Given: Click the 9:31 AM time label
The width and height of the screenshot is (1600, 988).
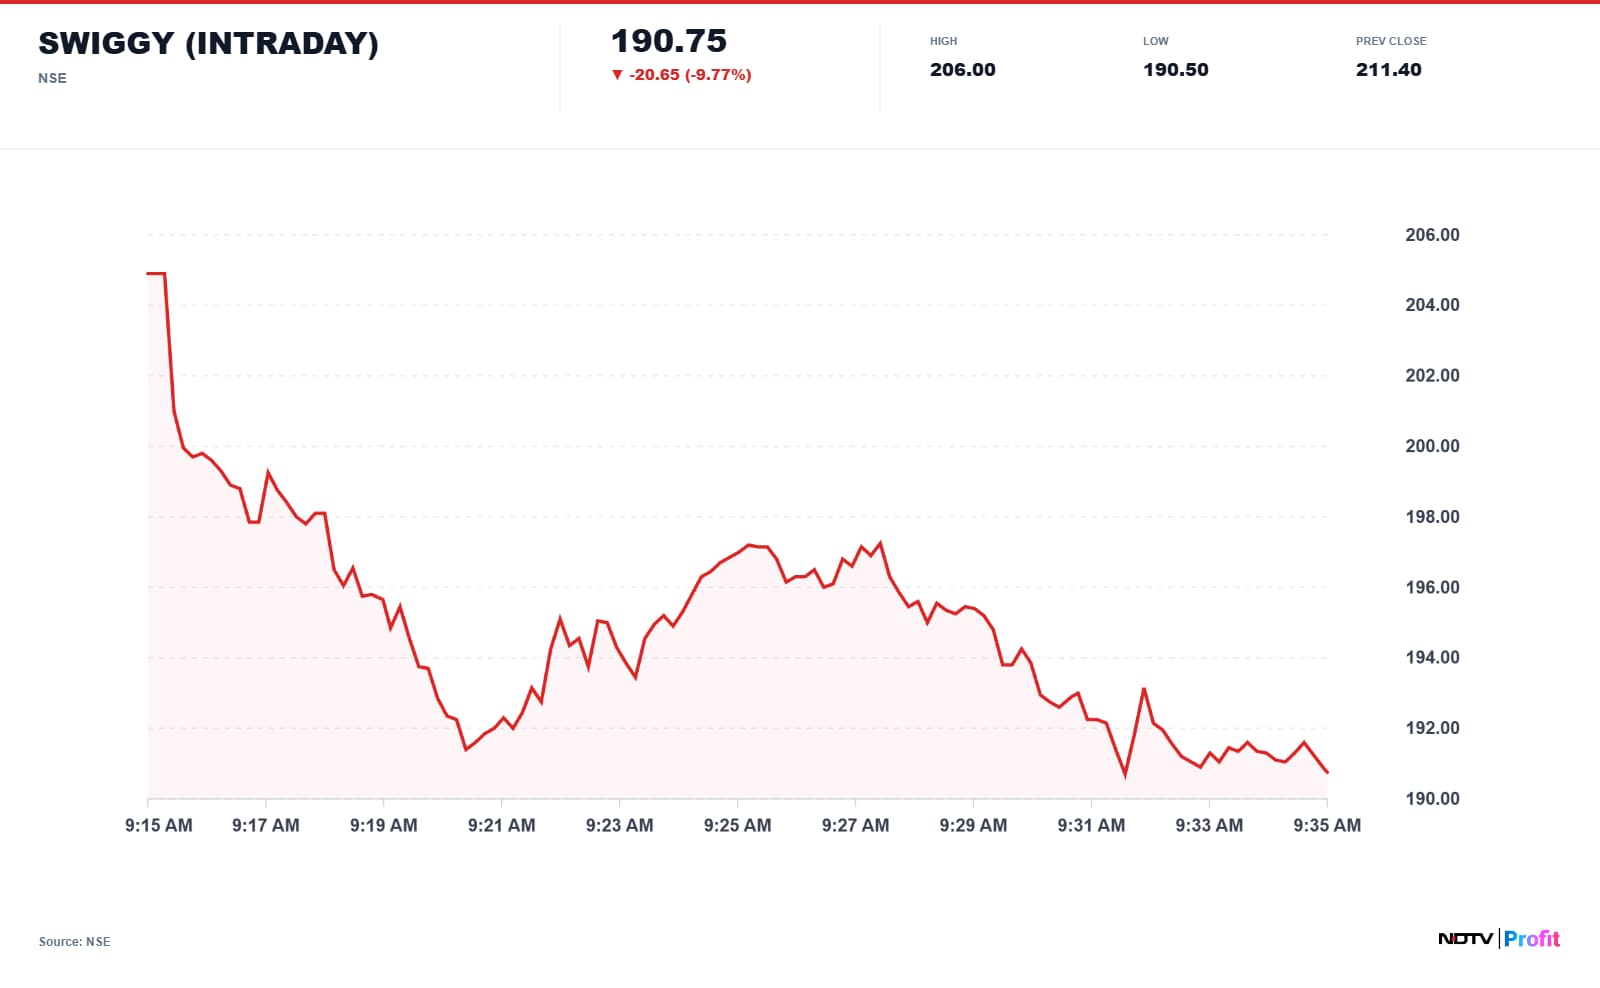Looking at the screenshot, I should coord(1092,825).
